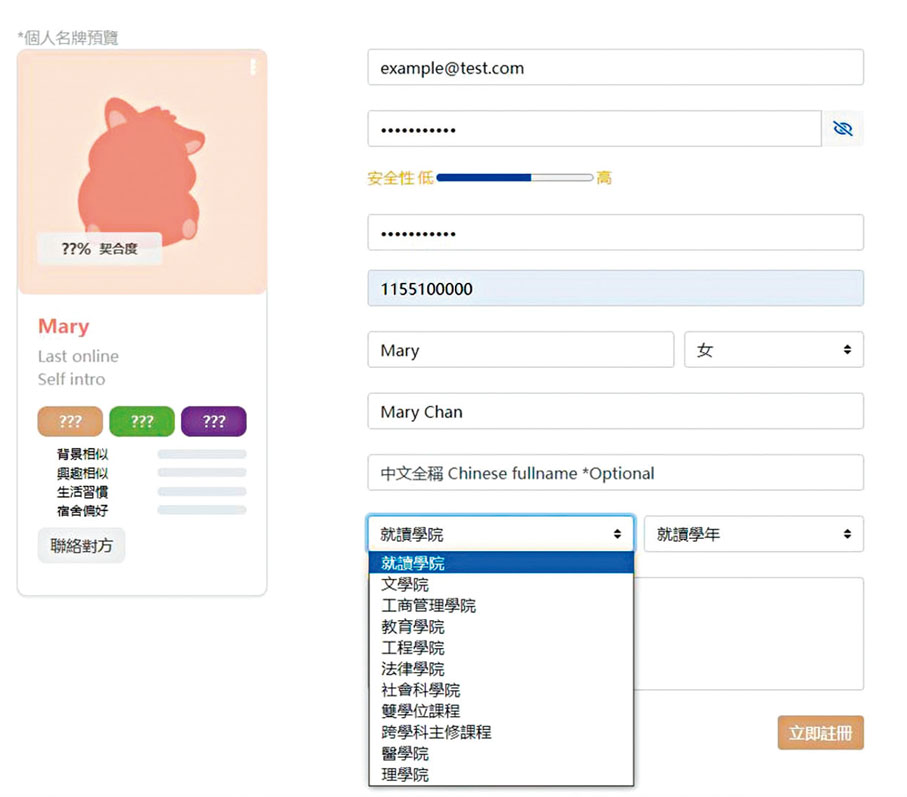
Task: Click the cat avatar illustration
Action: 141,165
